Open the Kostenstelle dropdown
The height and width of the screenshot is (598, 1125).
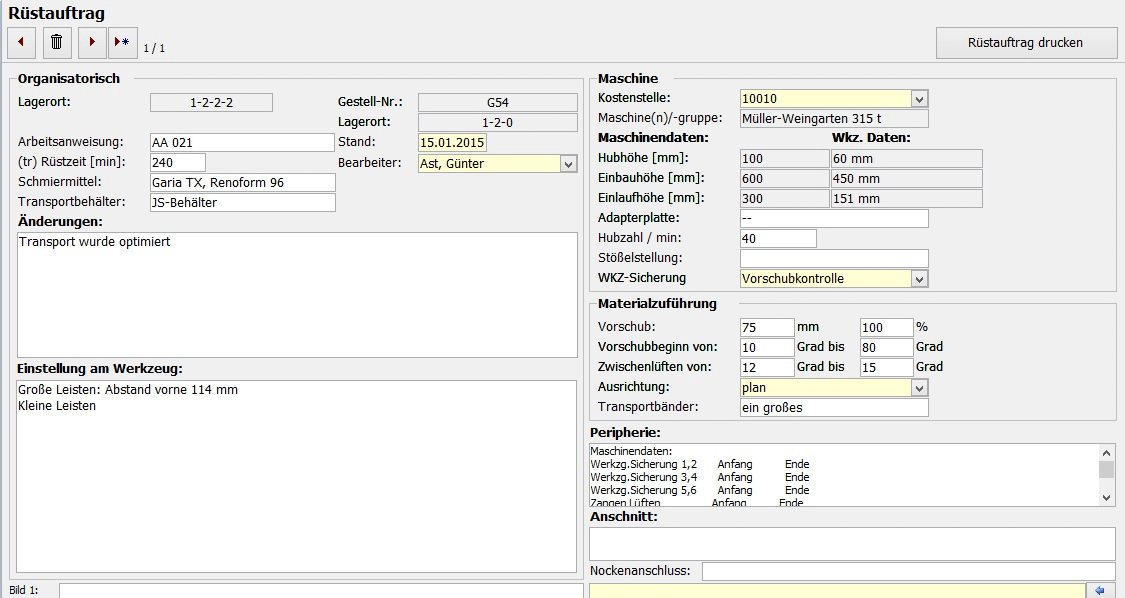(920, 99)
